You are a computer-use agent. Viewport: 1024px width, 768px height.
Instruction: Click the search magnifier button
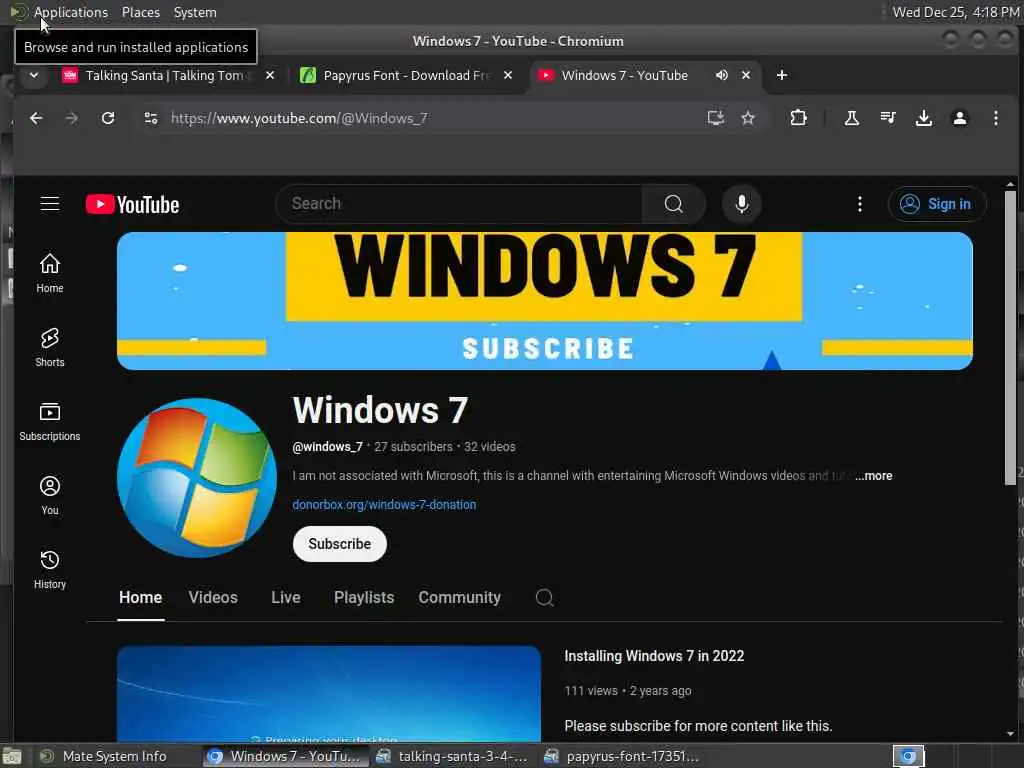[673, 204]
